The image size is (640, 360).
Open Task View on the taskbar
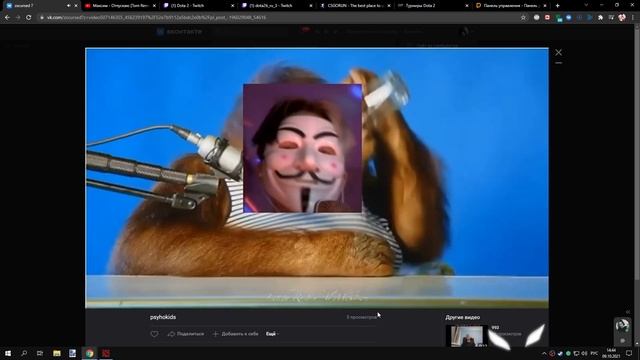click(40, 353)
